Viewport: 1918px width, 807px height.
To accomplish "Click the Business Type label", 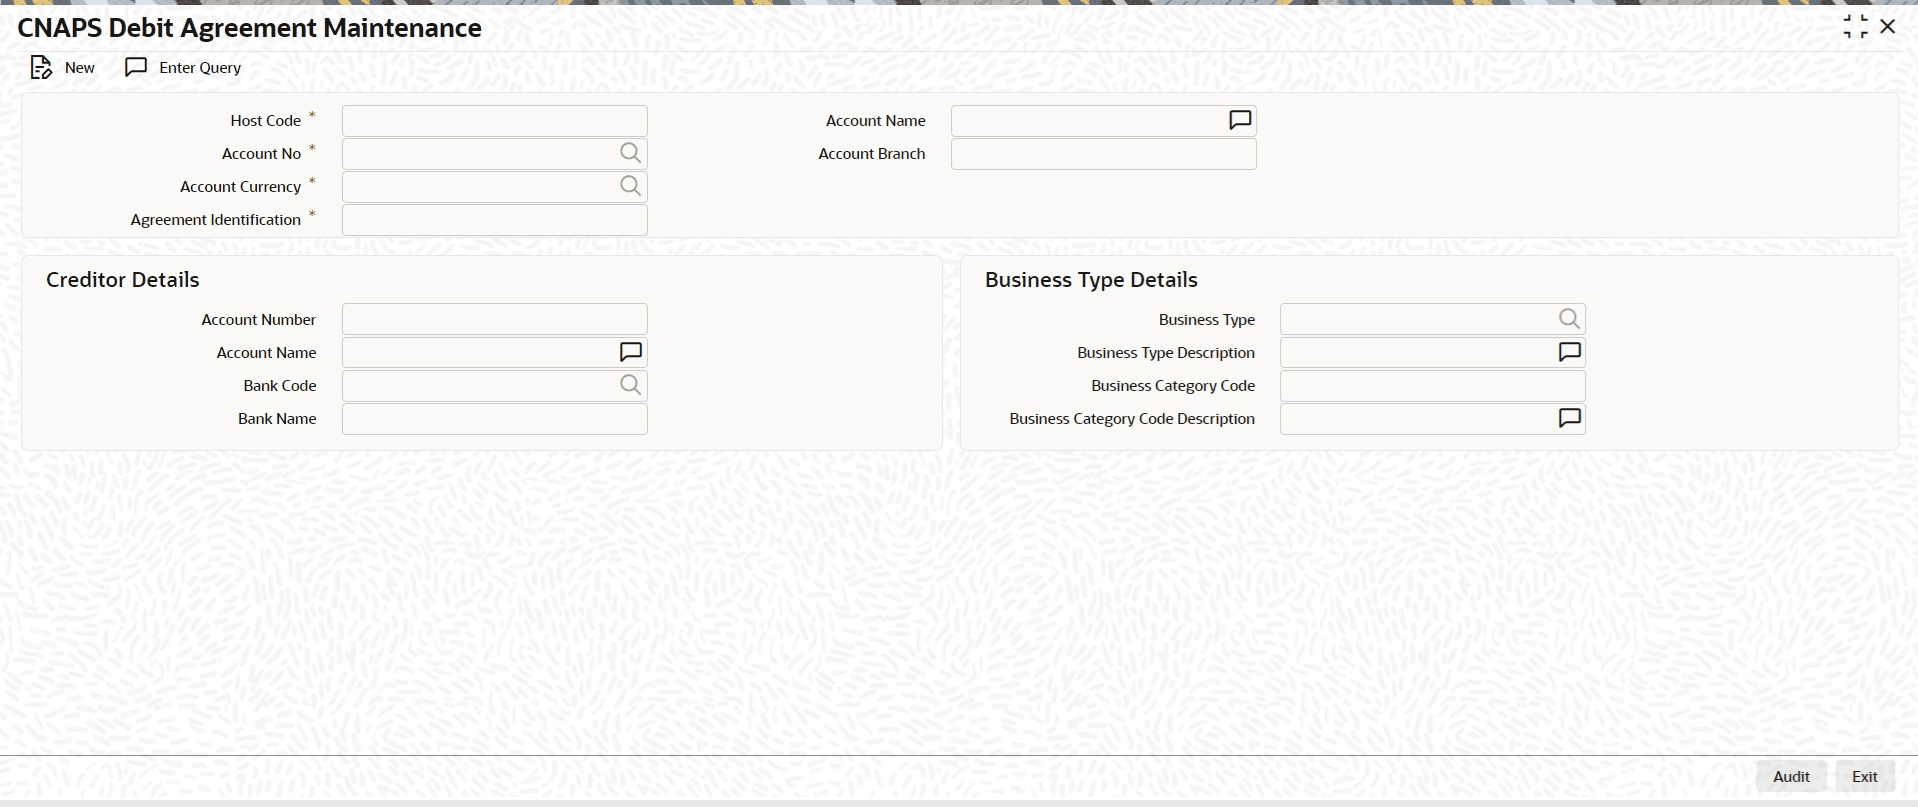I will click(x=1207, y=320).
